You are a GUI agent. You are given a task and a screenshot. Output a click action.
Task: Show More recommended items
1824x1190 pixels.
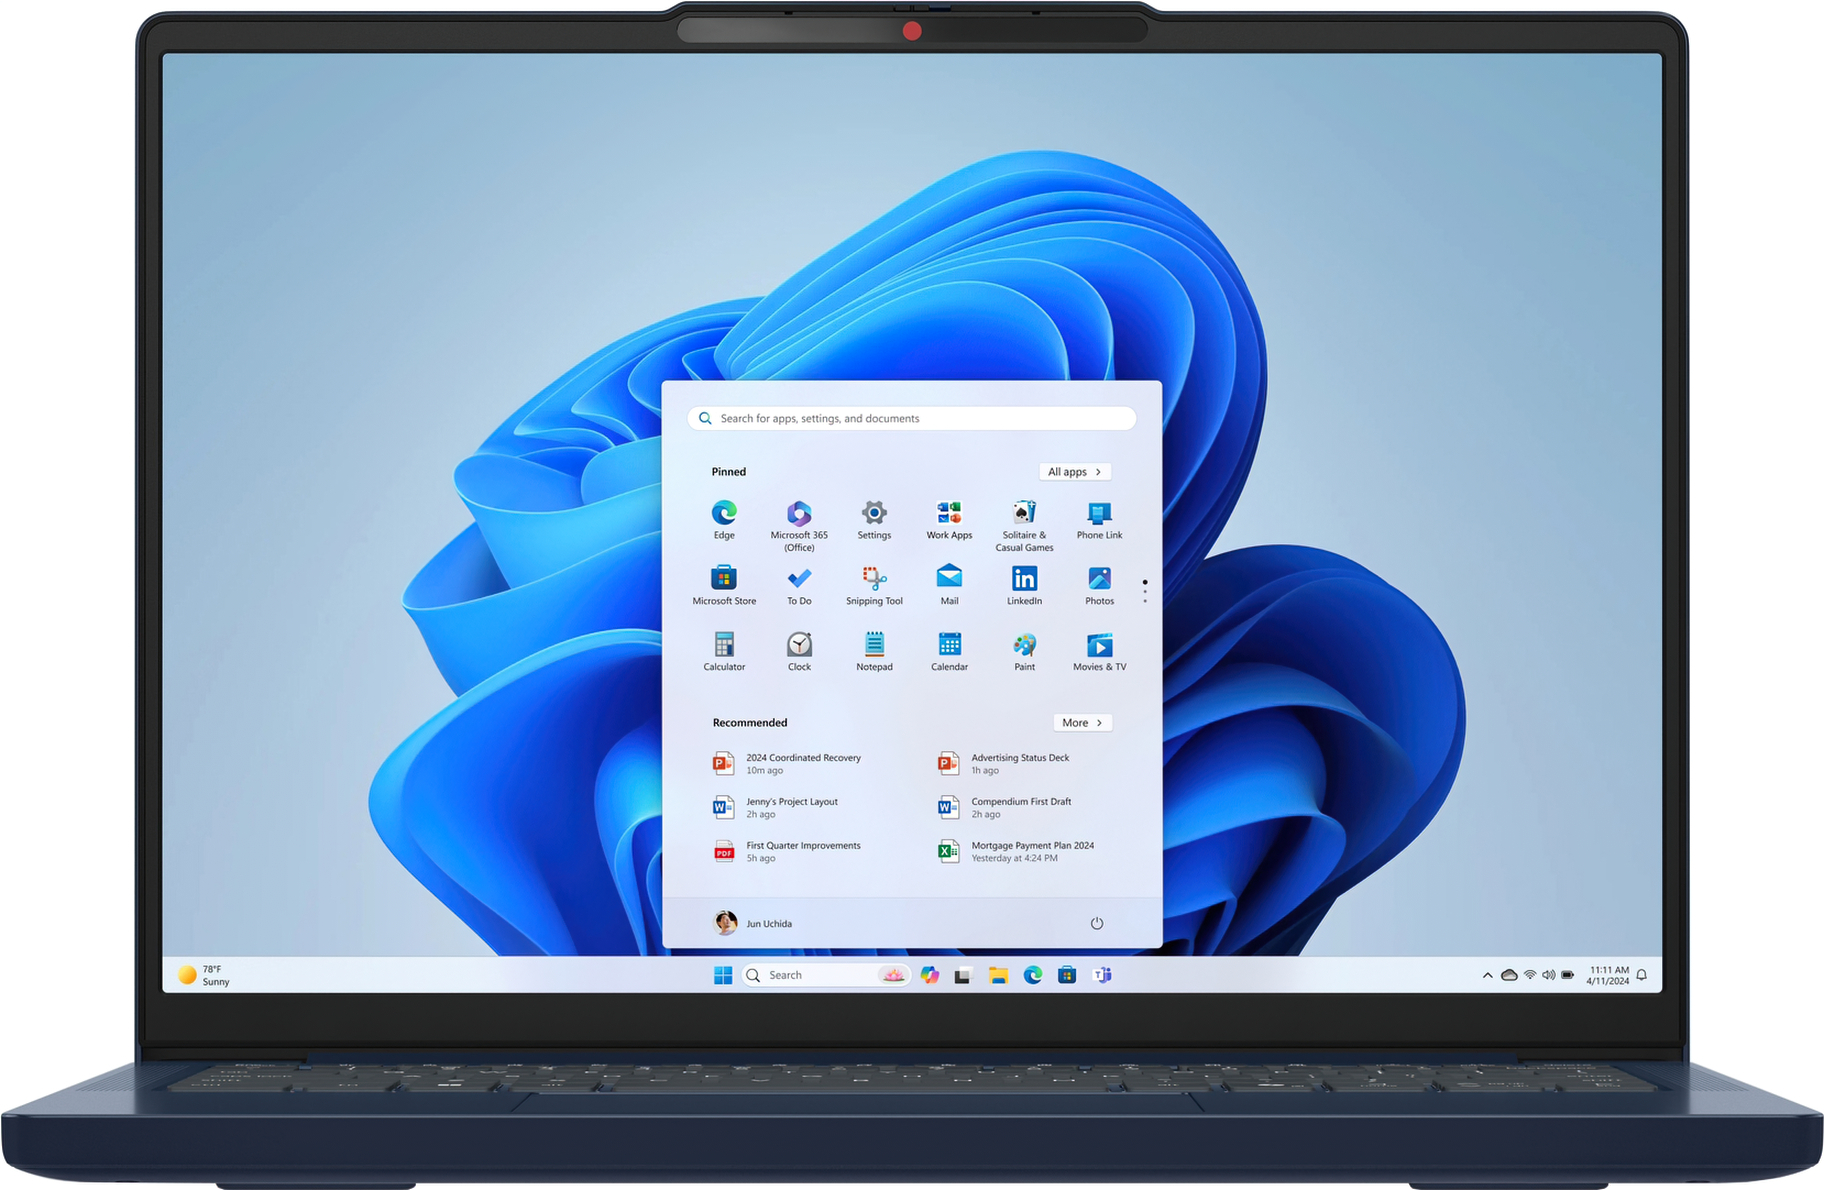pos(1082,722)
